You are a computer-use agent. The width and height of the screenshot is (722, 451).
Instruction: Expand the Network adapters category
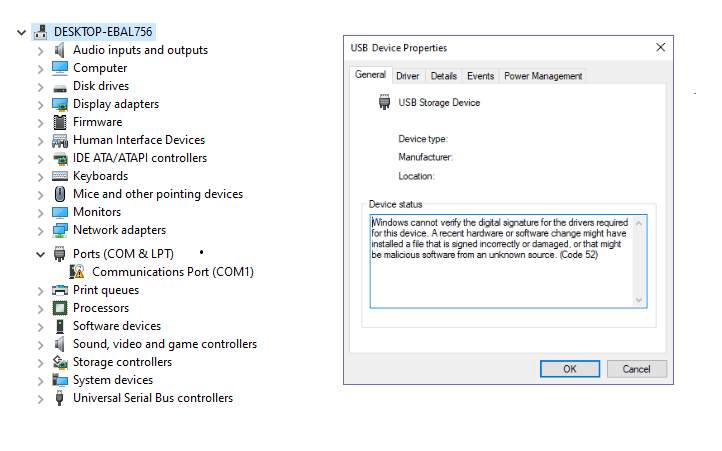pyautogui.click(x=41, y=231)
